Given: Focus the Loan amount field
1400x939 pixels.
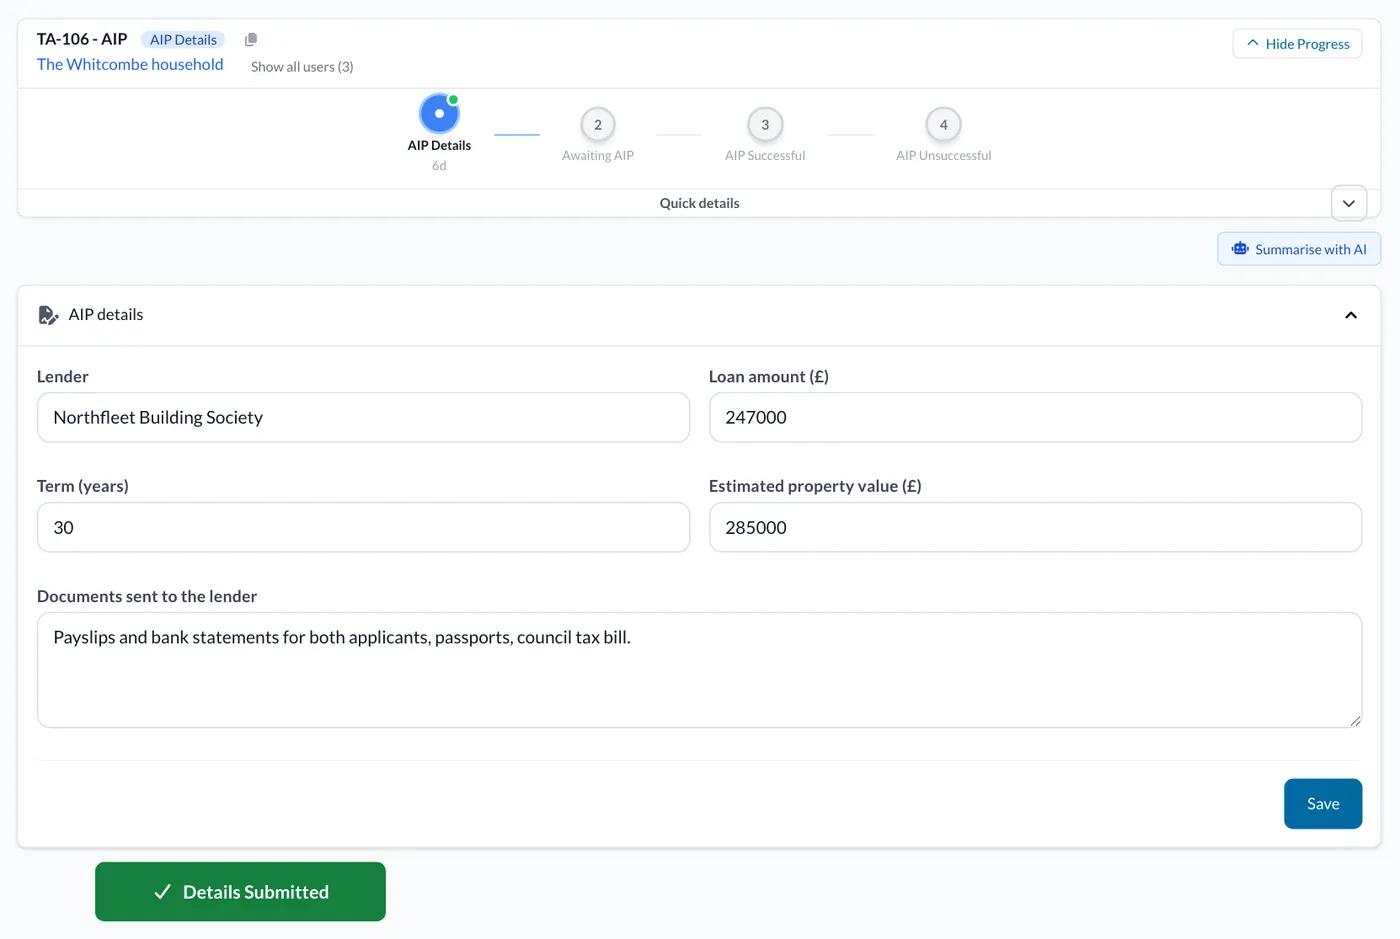Looking at the screenshot, I should 1035,417.
